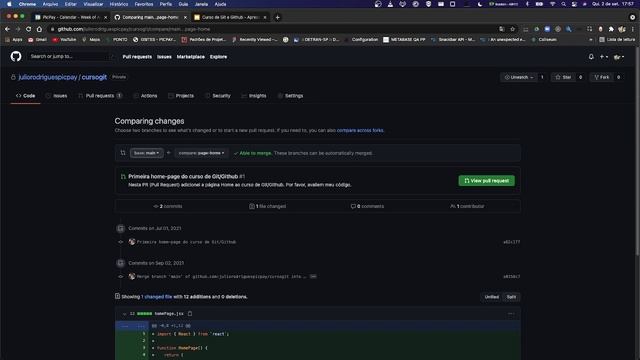Open the Histórico menu in the menu bar
Viewport: 640px width, 360px height.
coord(118,4)
